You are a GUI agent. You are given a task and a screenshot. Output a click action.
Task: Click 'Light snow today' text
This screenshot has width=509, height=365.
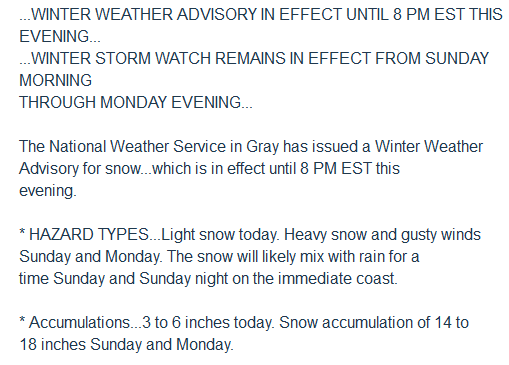219,235
